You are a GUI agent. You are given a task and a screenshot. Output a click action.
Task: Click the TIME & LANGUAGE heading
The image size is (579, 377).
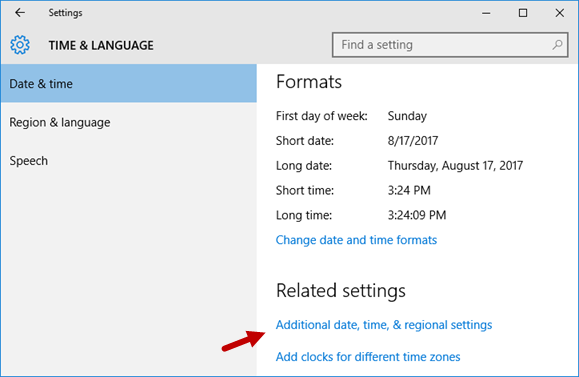tap(101, 45)
